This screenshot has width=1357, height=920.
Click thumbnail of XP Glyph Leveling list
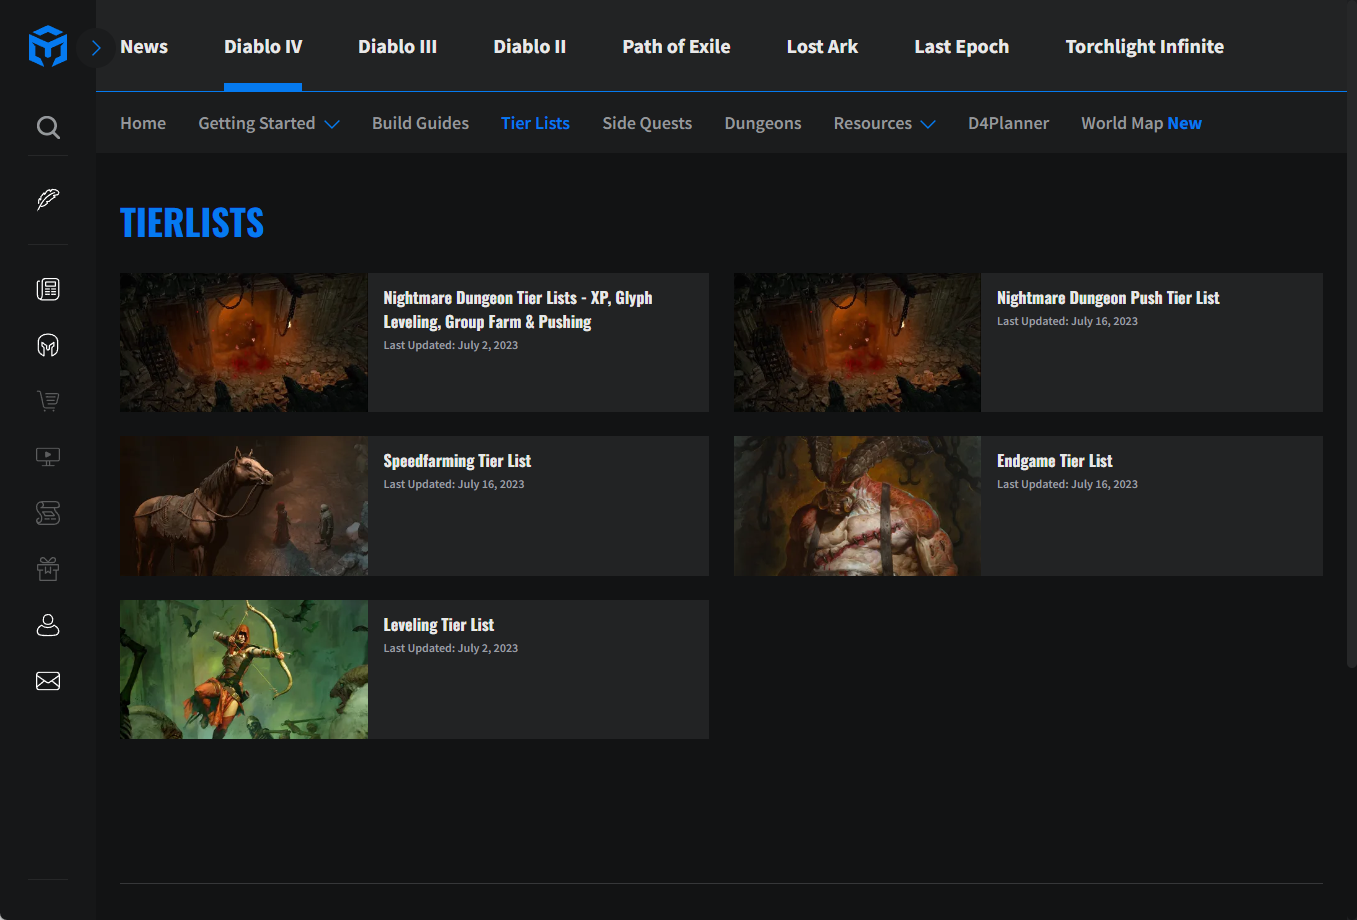pos(244,342)
